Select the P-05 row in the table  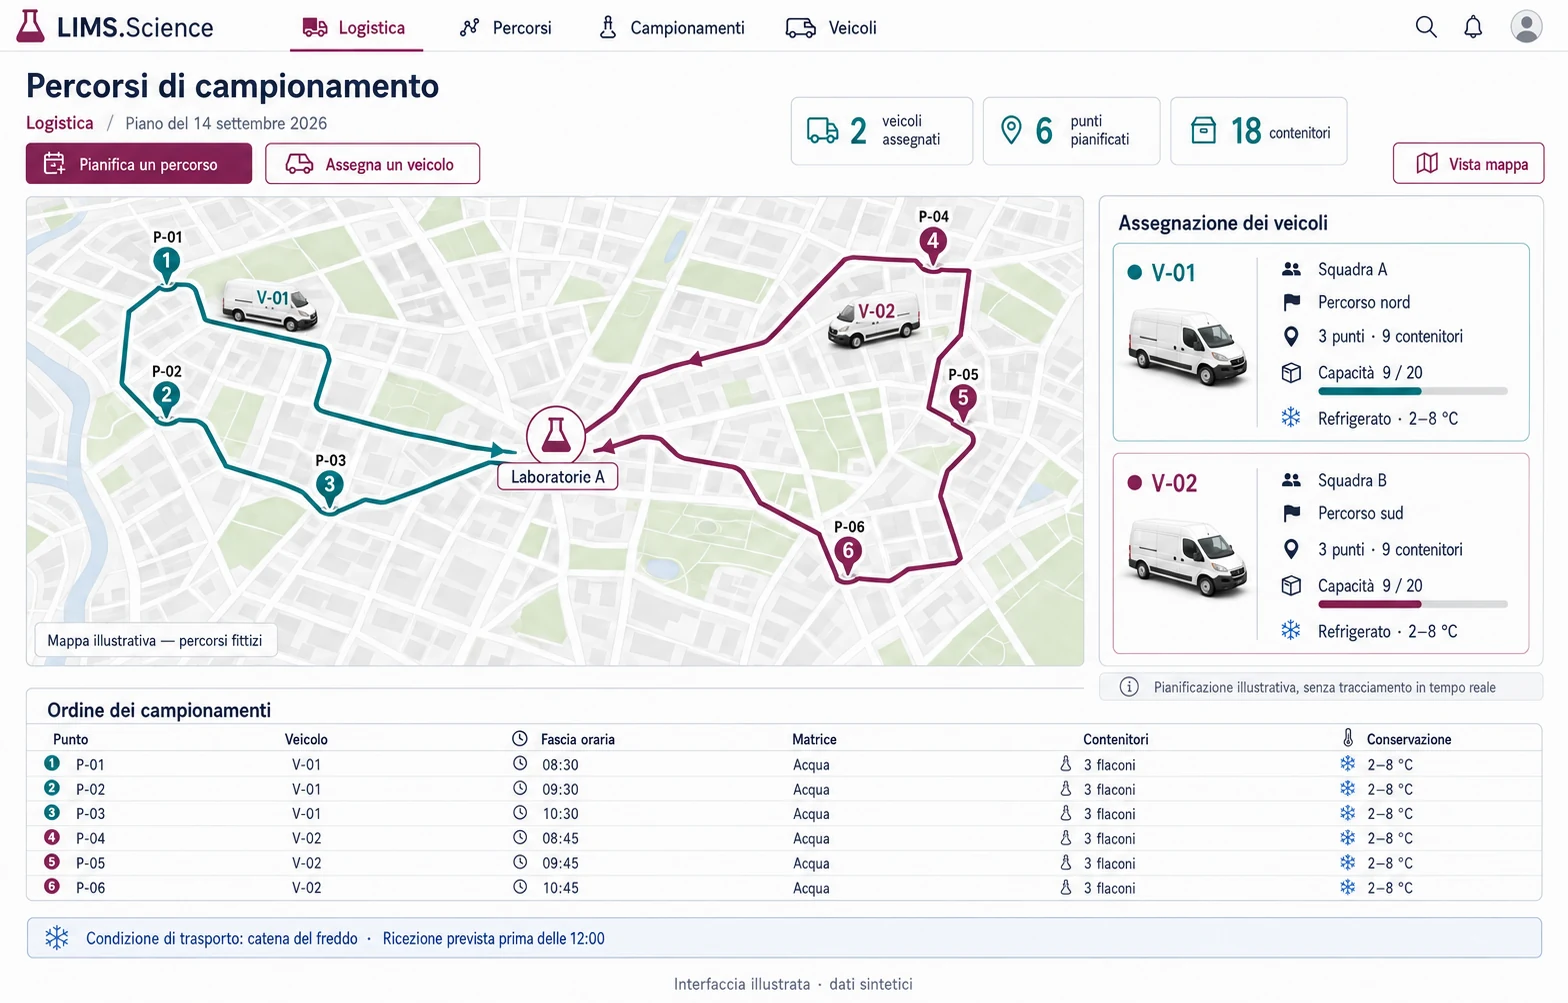tap(784, 863)
